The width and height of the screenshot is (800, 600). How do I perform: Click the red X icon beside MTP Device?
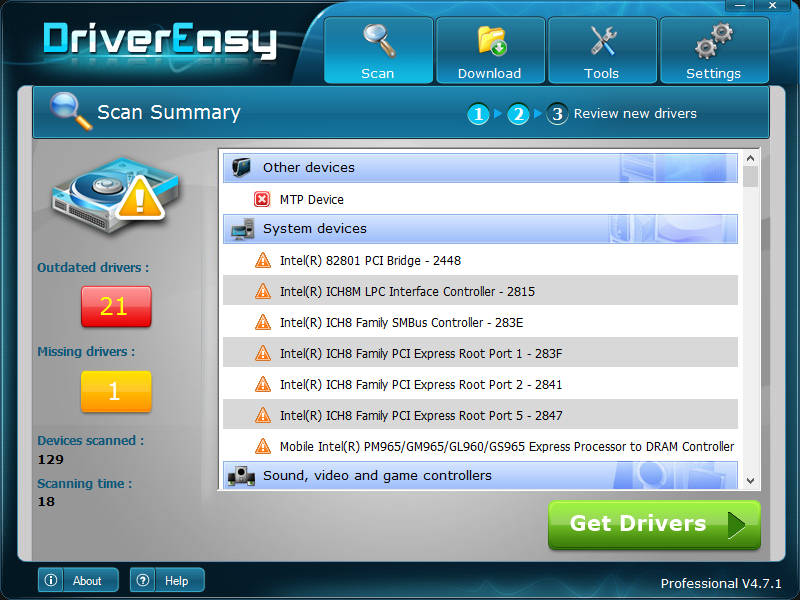(x=262, y=199)
